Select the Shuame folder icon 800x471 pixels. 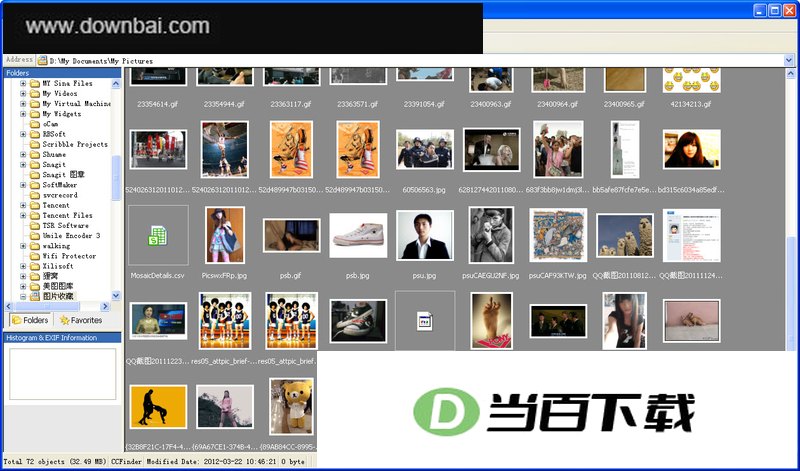pyautogui.click(x=35, y=154)
